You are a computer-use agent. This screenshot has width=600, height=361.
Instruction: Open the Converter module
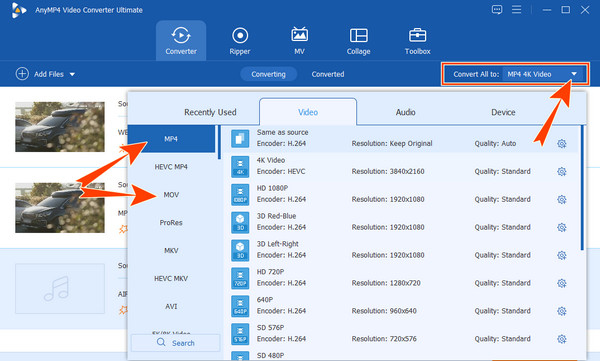[181, 41]
